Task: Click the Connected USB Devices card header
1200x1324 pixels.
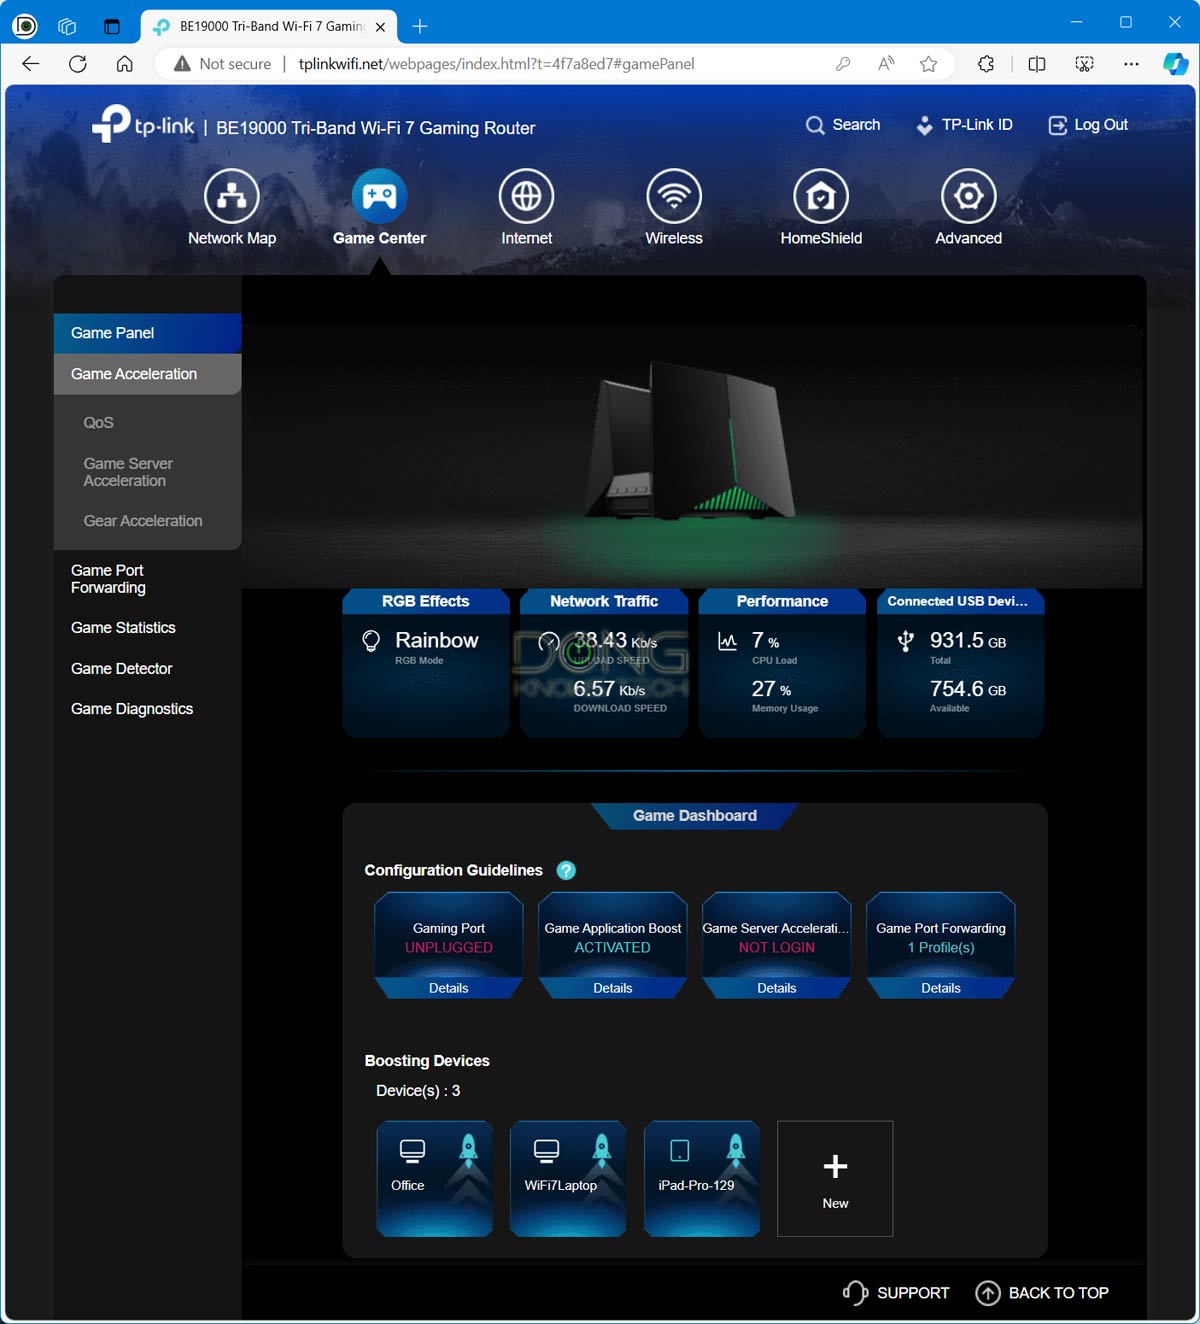Action: pyautogui.click(x=960, y=601)
